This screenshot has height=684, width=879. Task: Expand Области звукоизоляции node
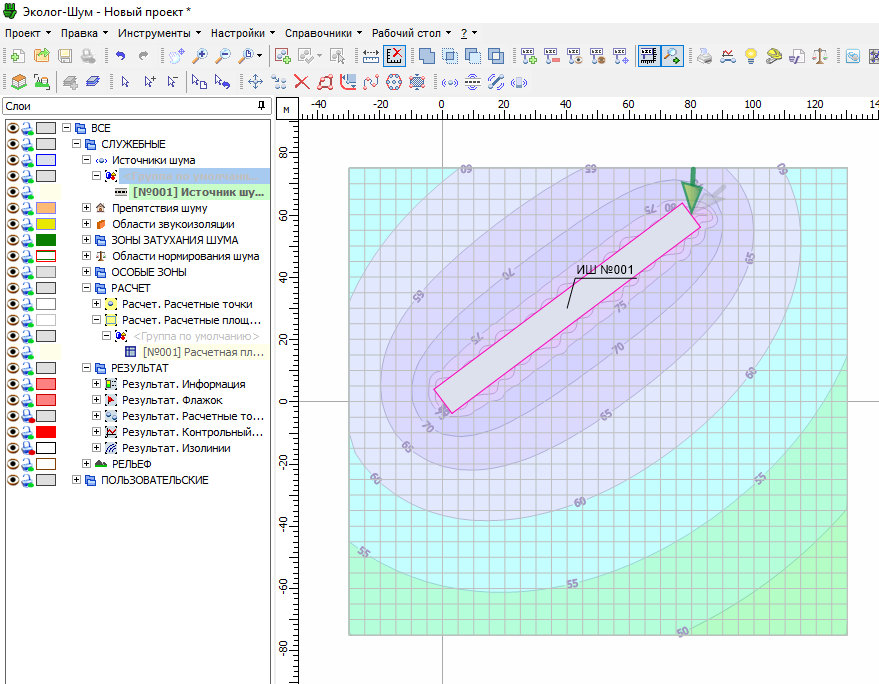point(87,224)
